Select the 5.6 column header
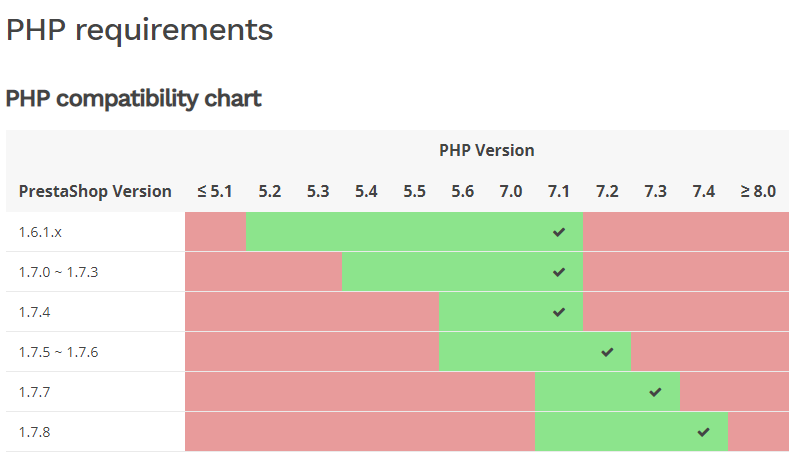The width and height of the screenshot is (798, 459). [x=463, y=191]
